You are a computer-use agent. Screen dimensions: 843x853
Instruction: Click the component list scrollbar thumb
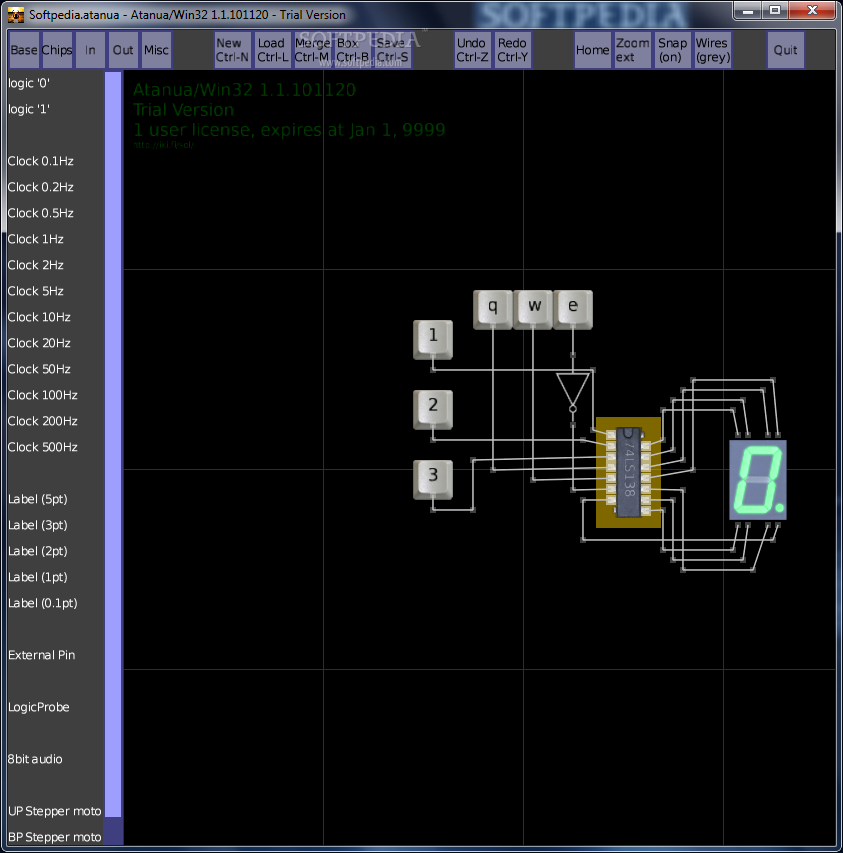[113, 444]
